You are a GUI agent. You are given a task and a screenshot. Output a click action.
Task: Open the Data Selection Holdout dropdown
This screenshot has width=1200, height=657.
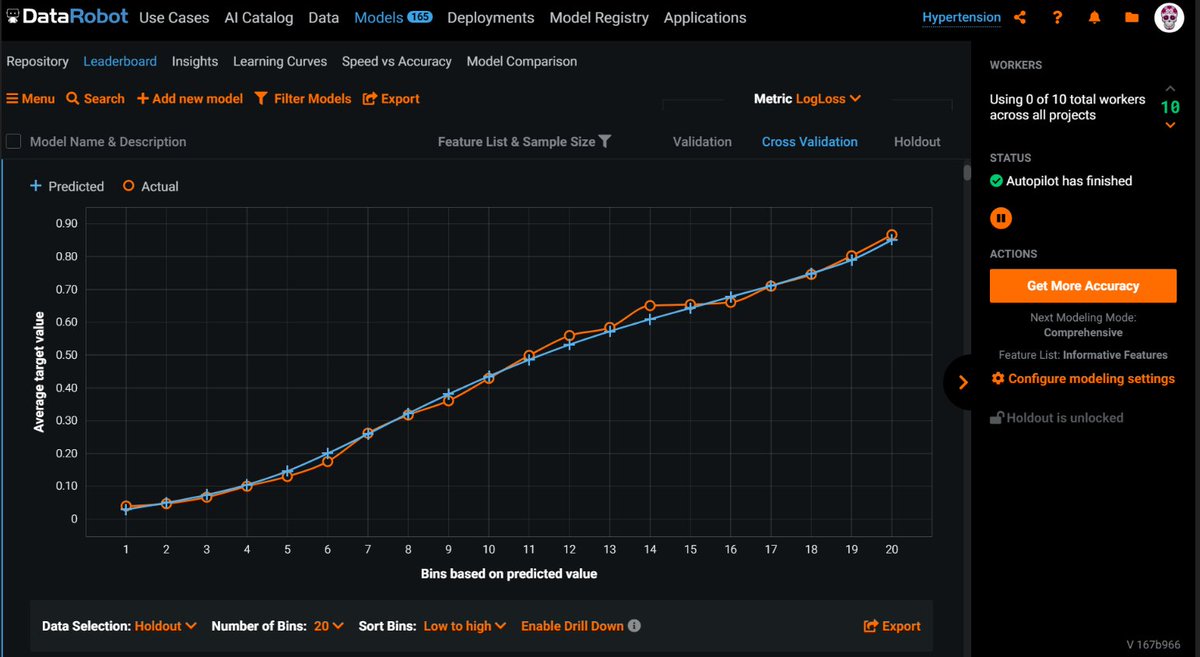click(165, 626)
